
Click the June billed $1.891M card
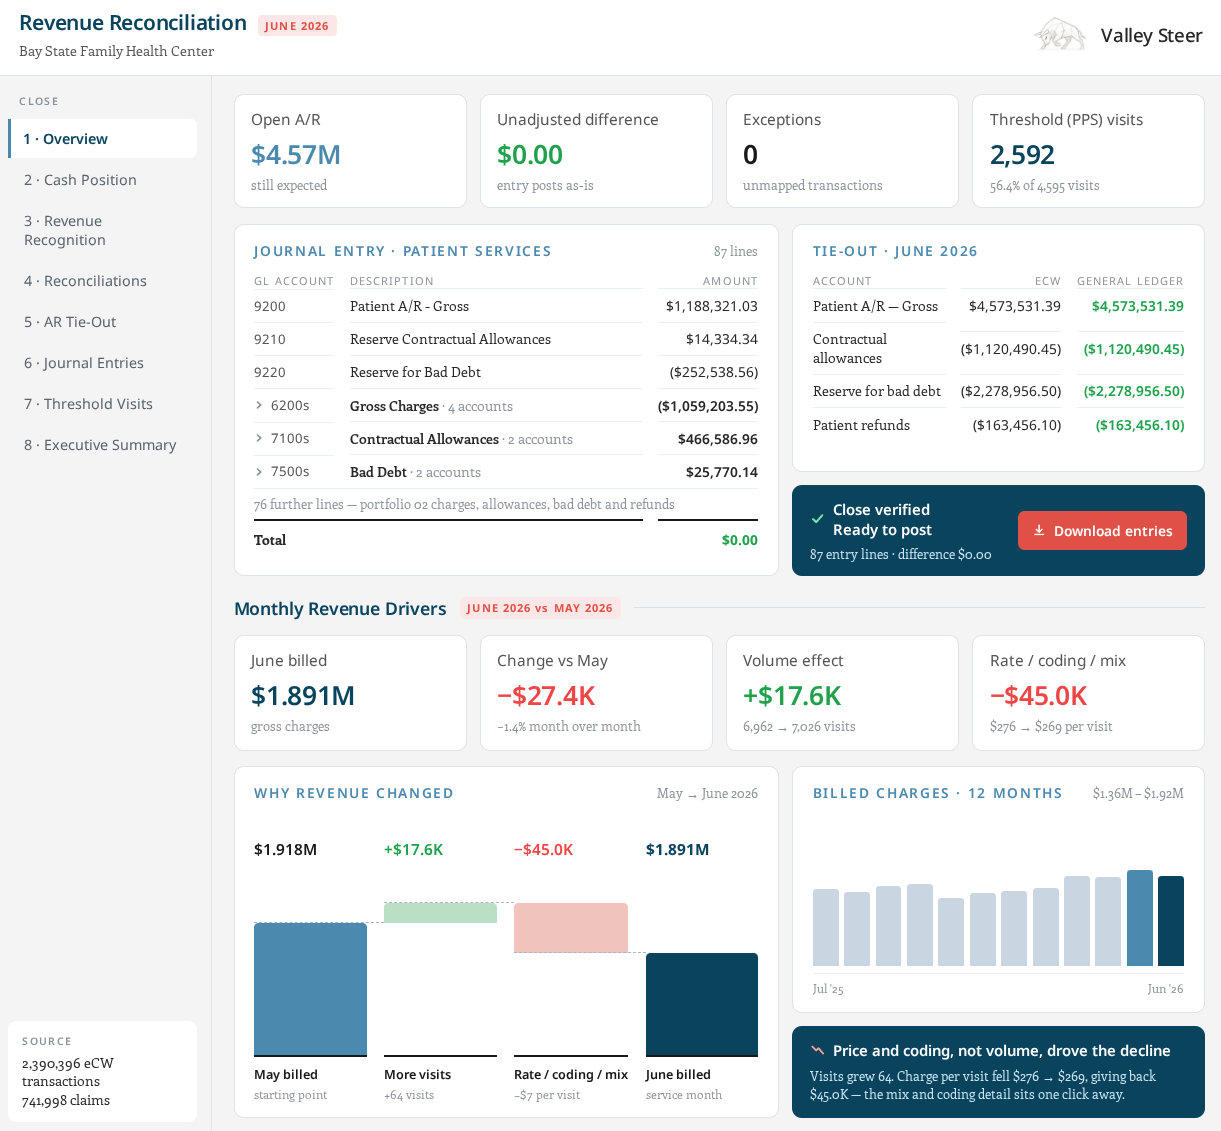350,693
